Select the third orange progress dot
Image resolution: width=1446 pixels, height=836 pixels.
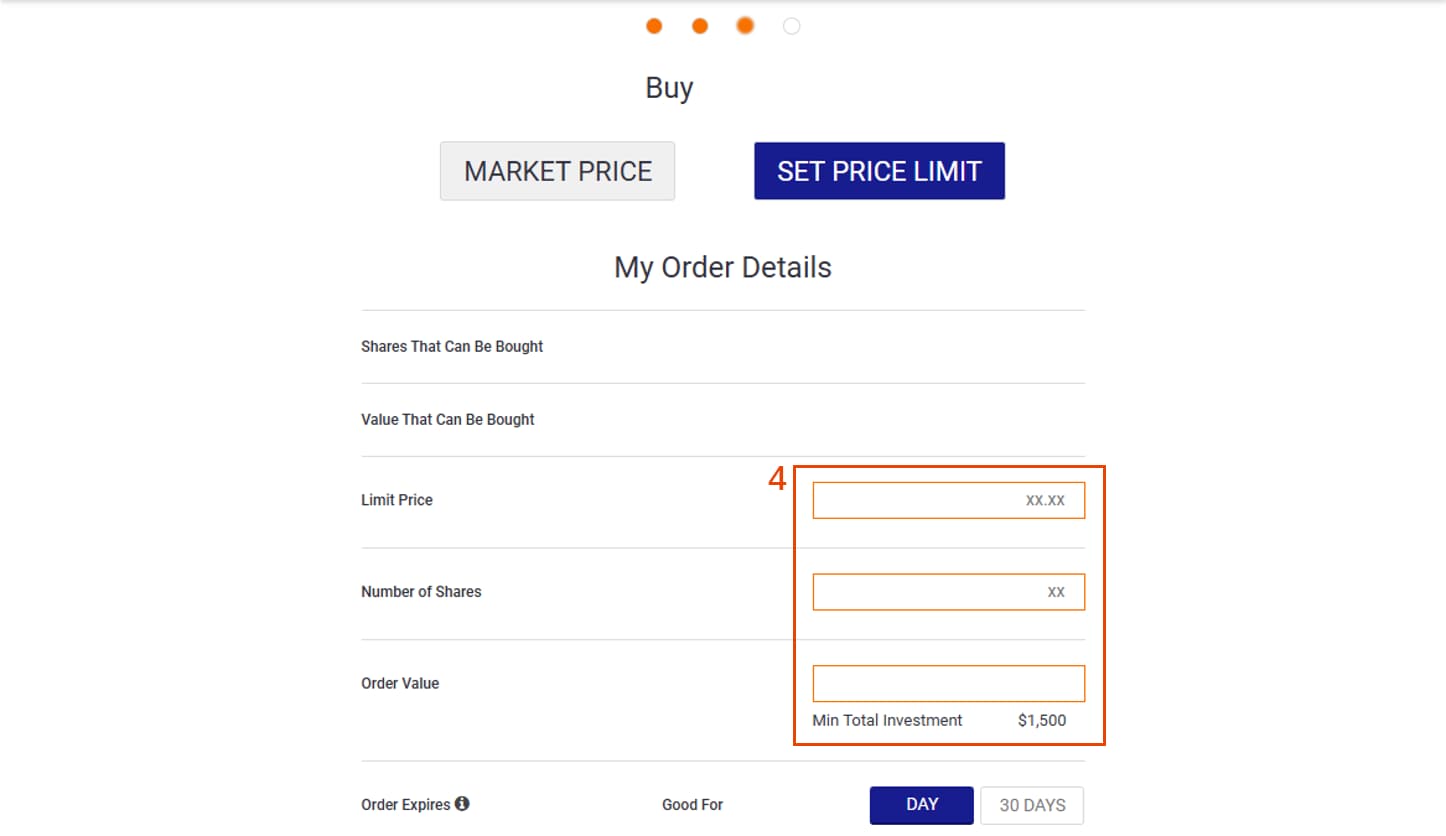pos(745,26)
